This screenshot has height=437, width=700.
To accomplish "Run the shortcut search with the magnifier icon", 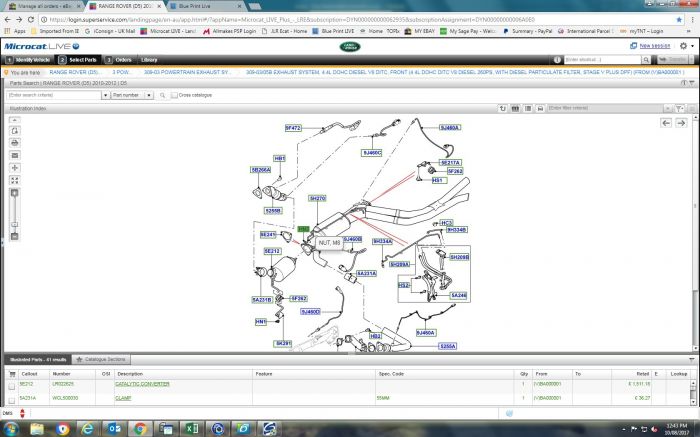I will pos(646,60).
